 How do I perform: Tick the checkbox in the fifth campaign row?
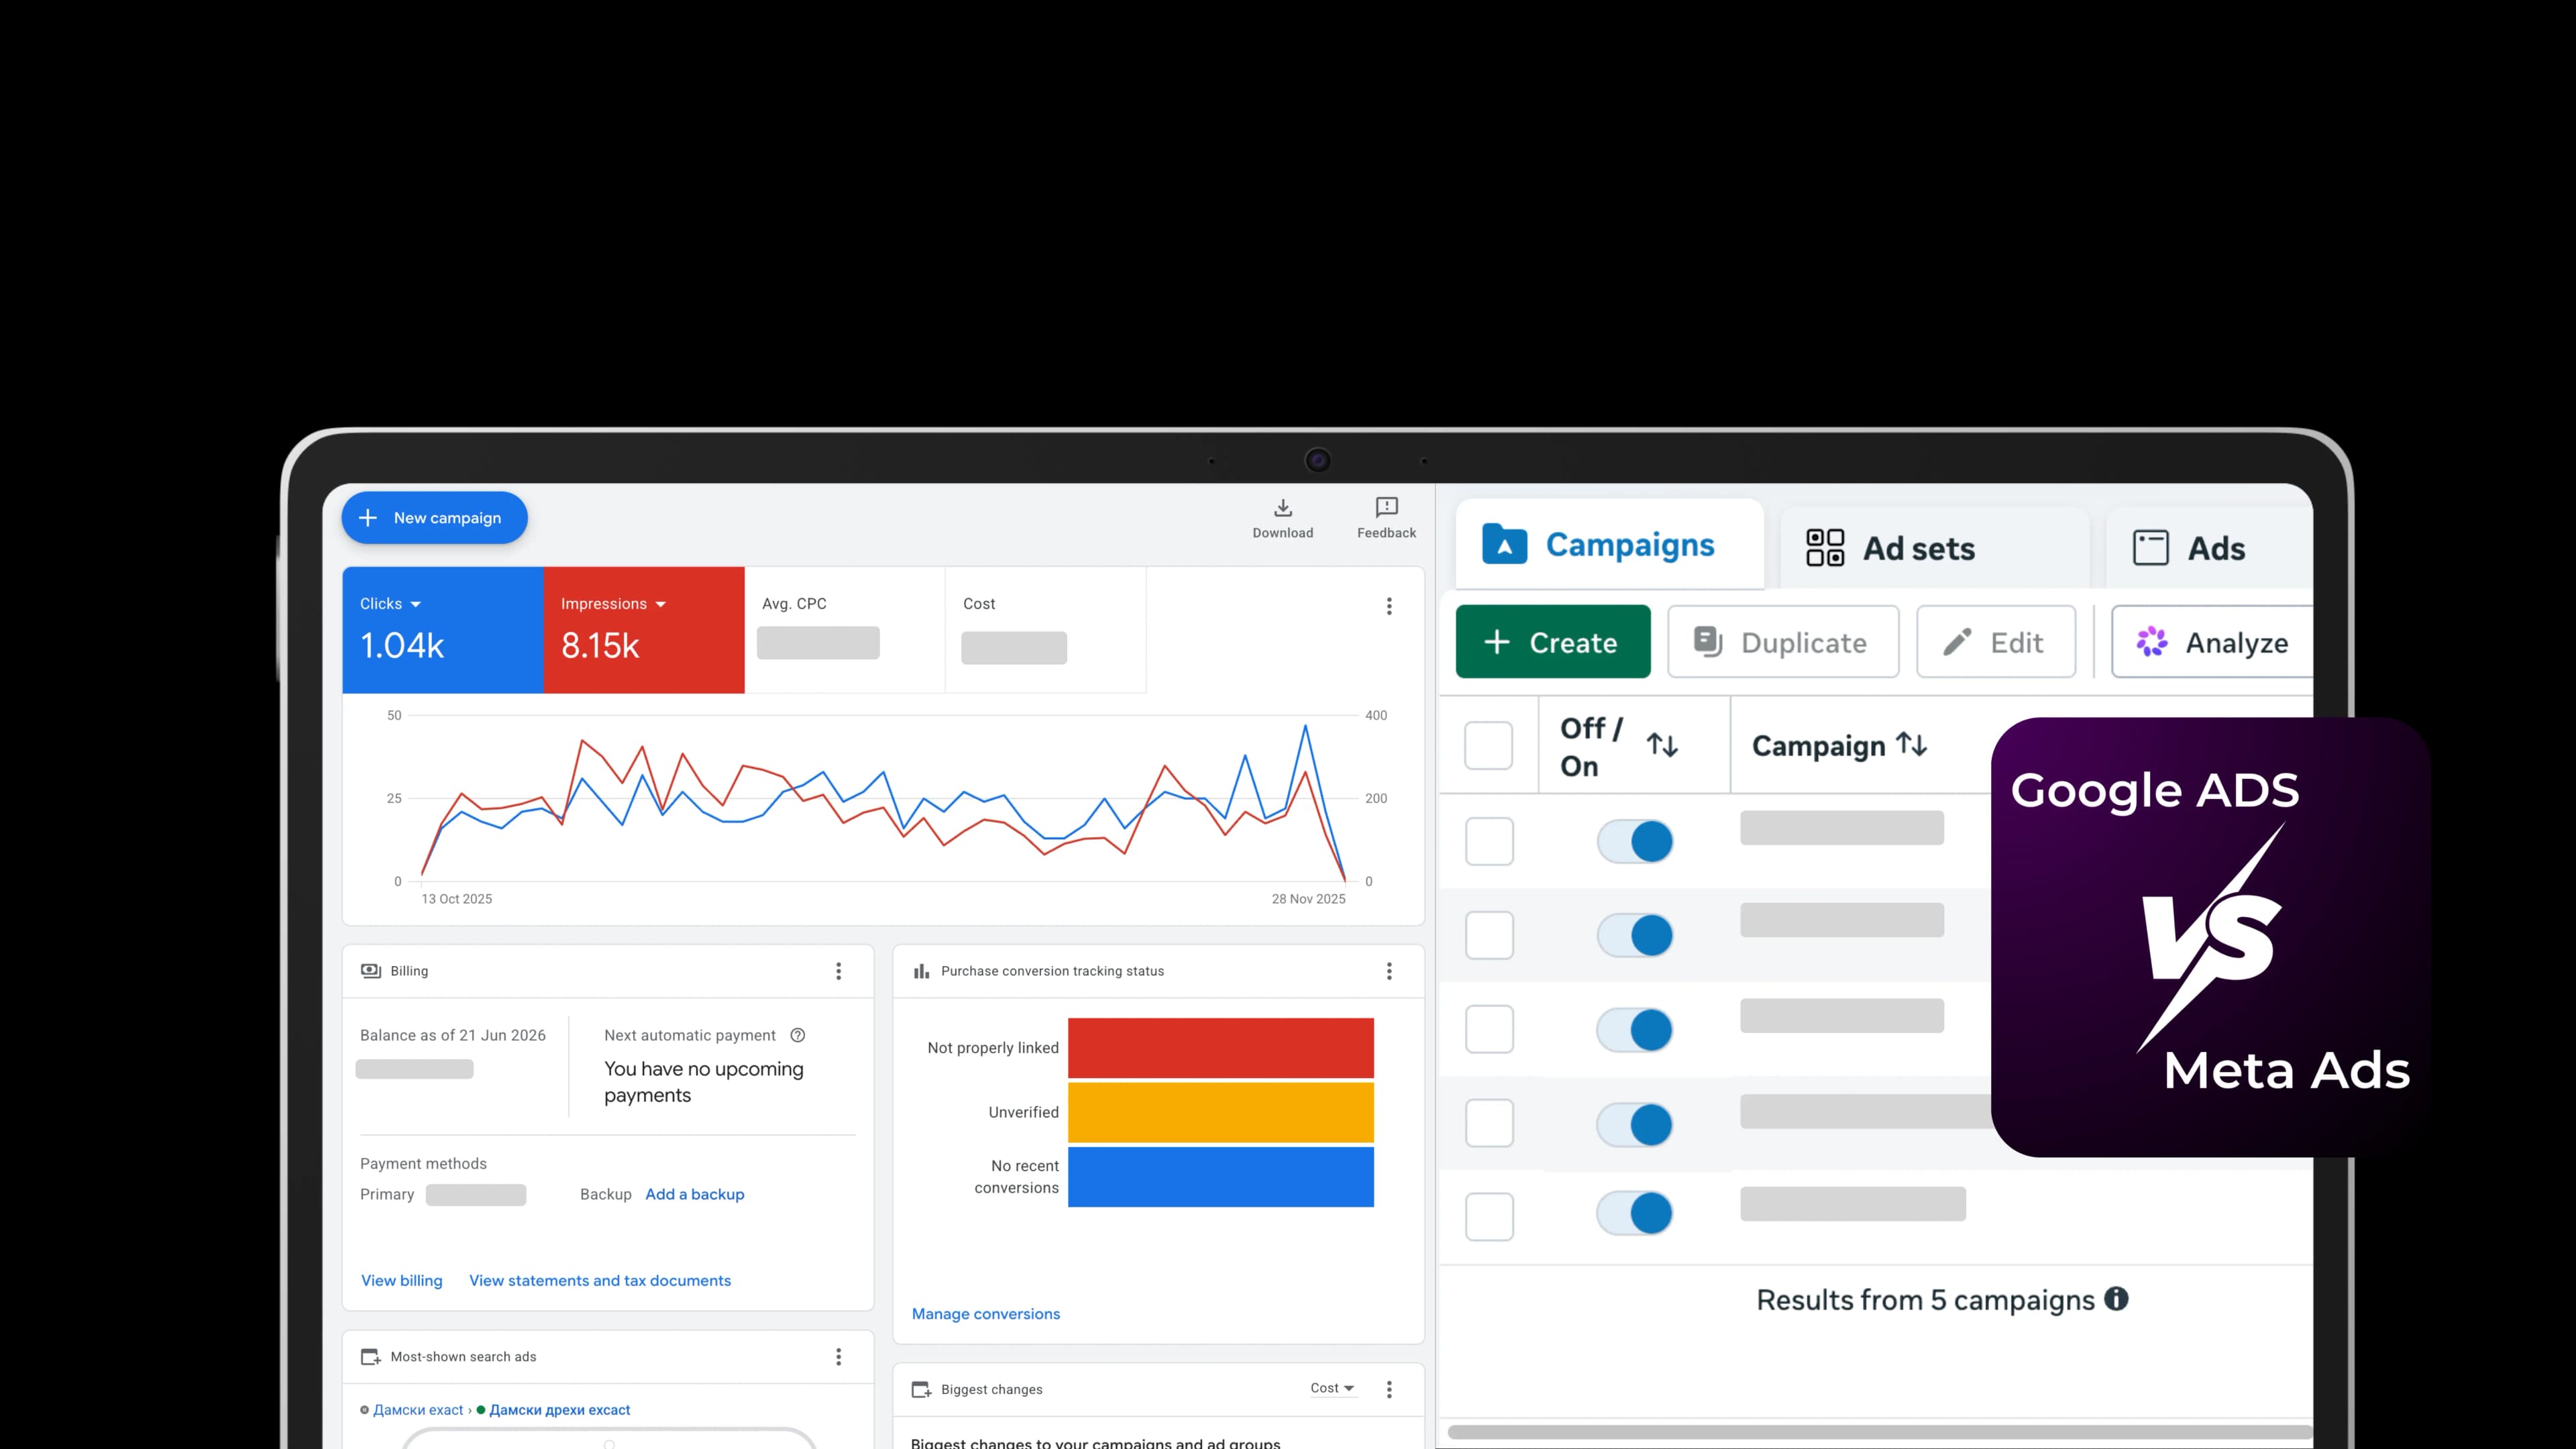[x=1489, y=1217]
